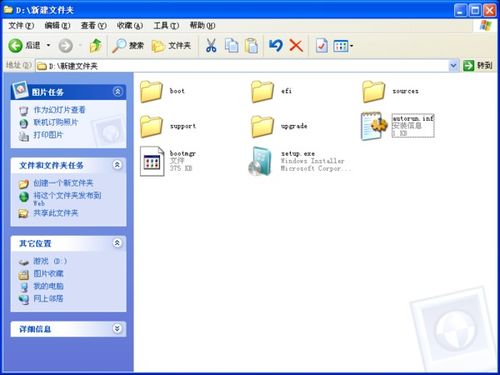
Task: Open the 查看(V) menu
Action: click(93, 25)
